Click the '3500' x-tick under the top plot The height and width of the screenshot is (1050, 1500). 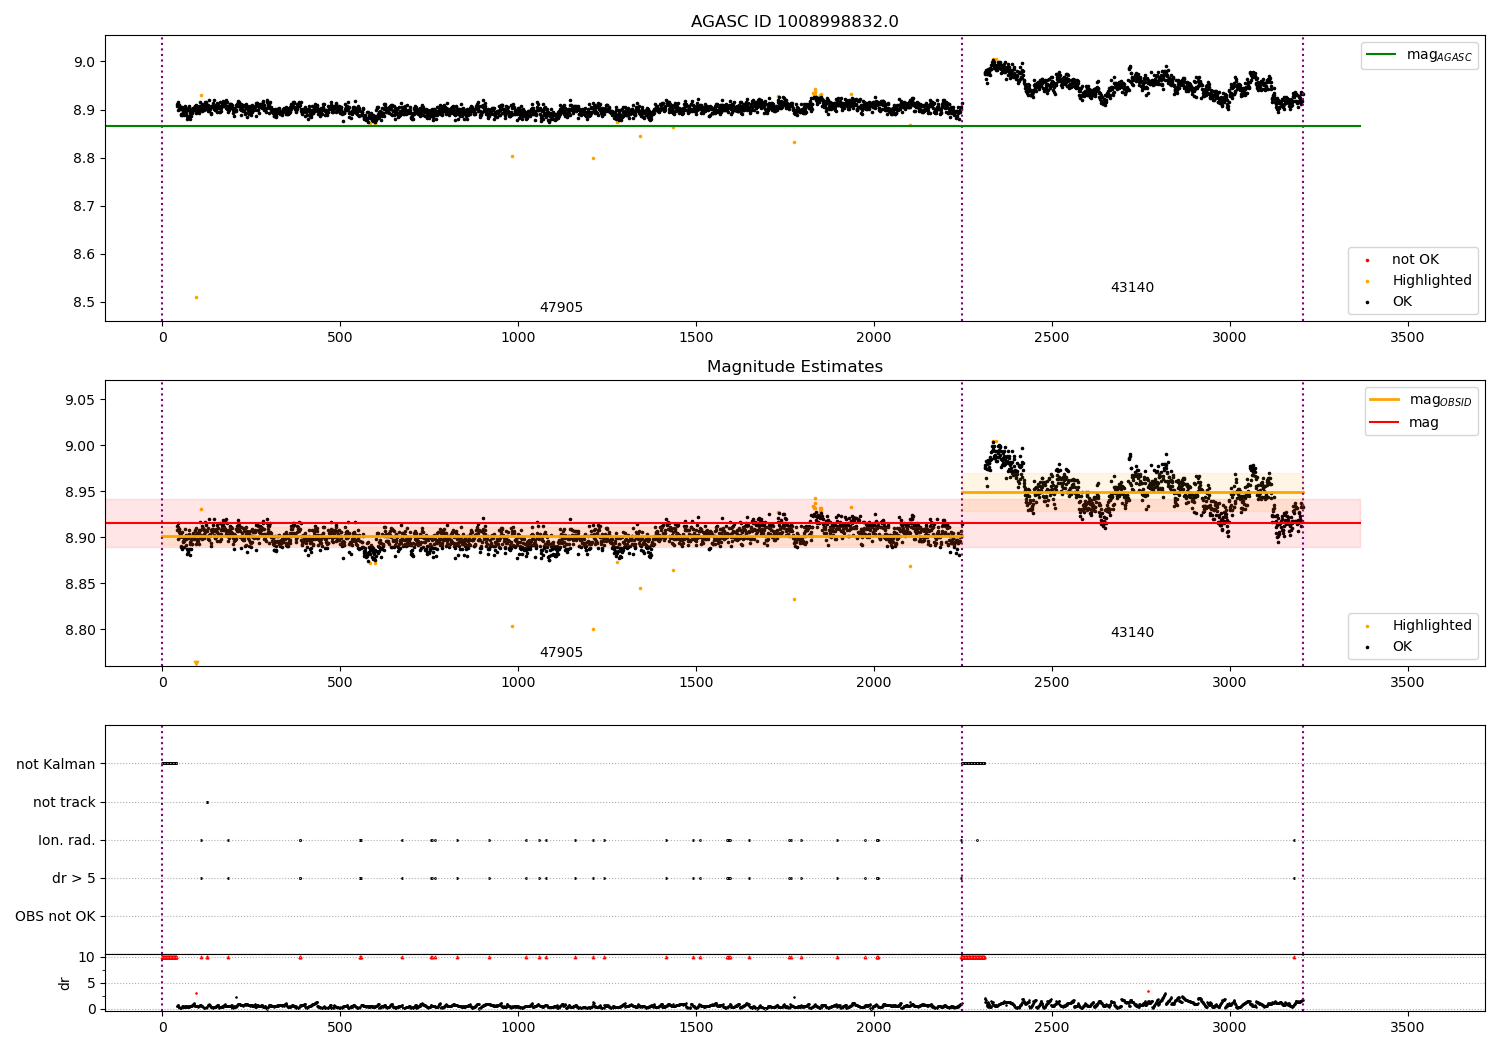pyautogui.click(x=1407, y=338)
